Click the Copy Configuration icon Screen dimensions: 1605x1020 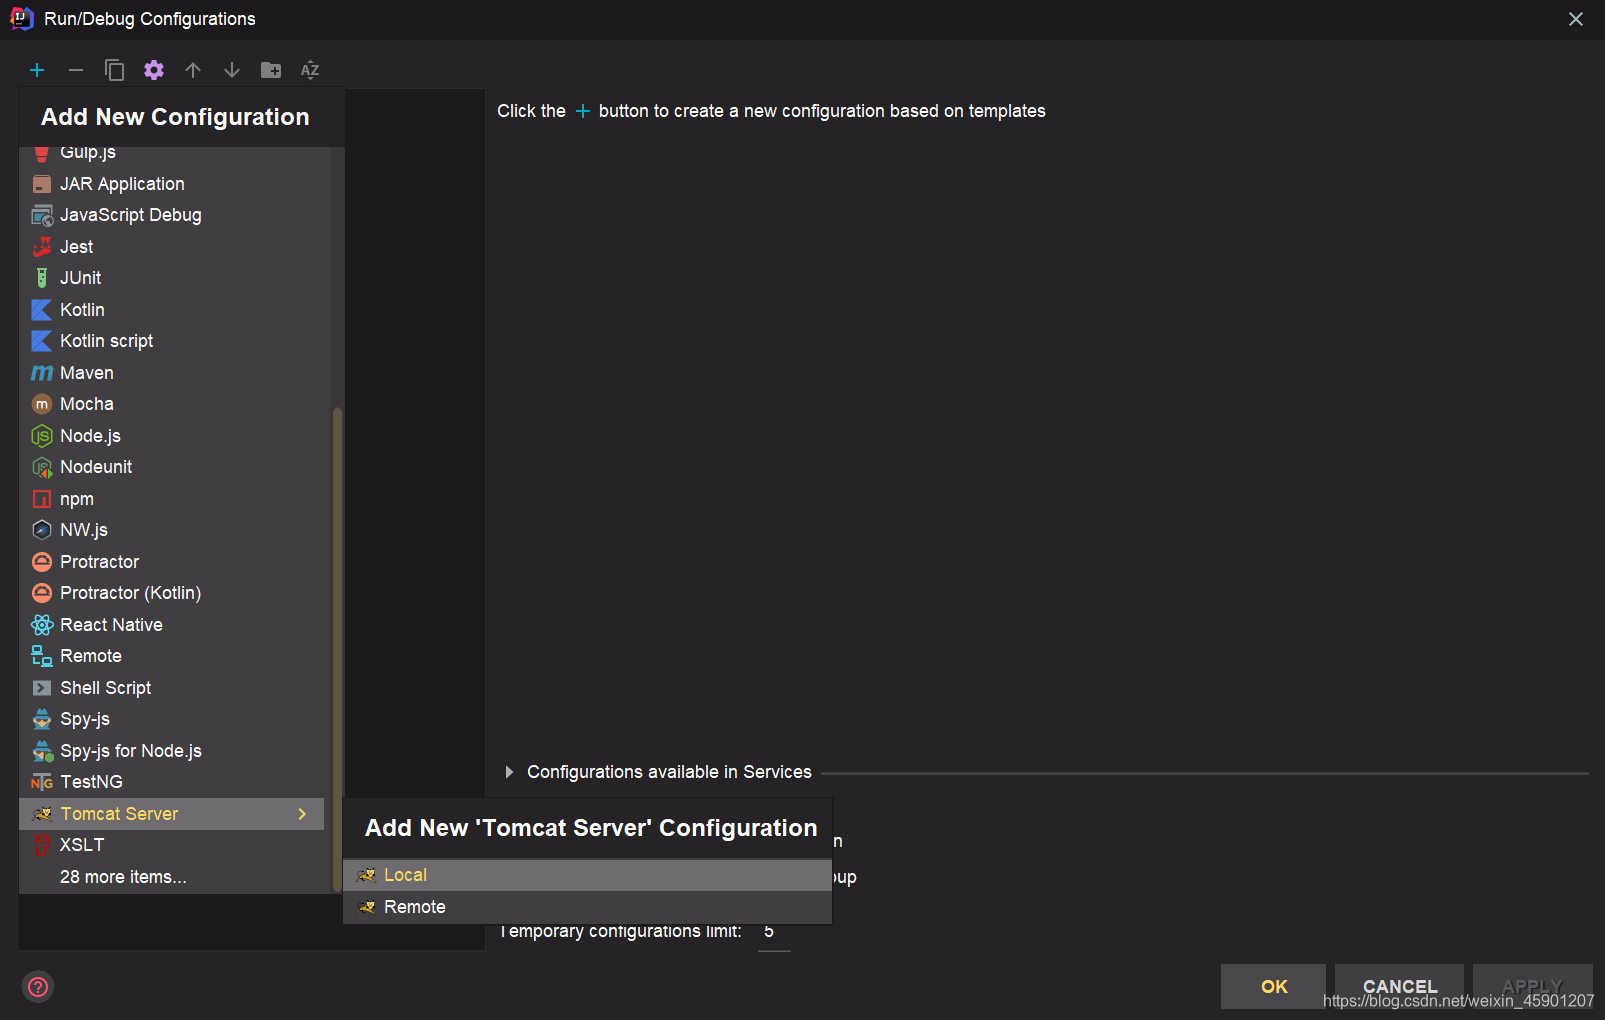pyautogui.click(x=115, y=70)
